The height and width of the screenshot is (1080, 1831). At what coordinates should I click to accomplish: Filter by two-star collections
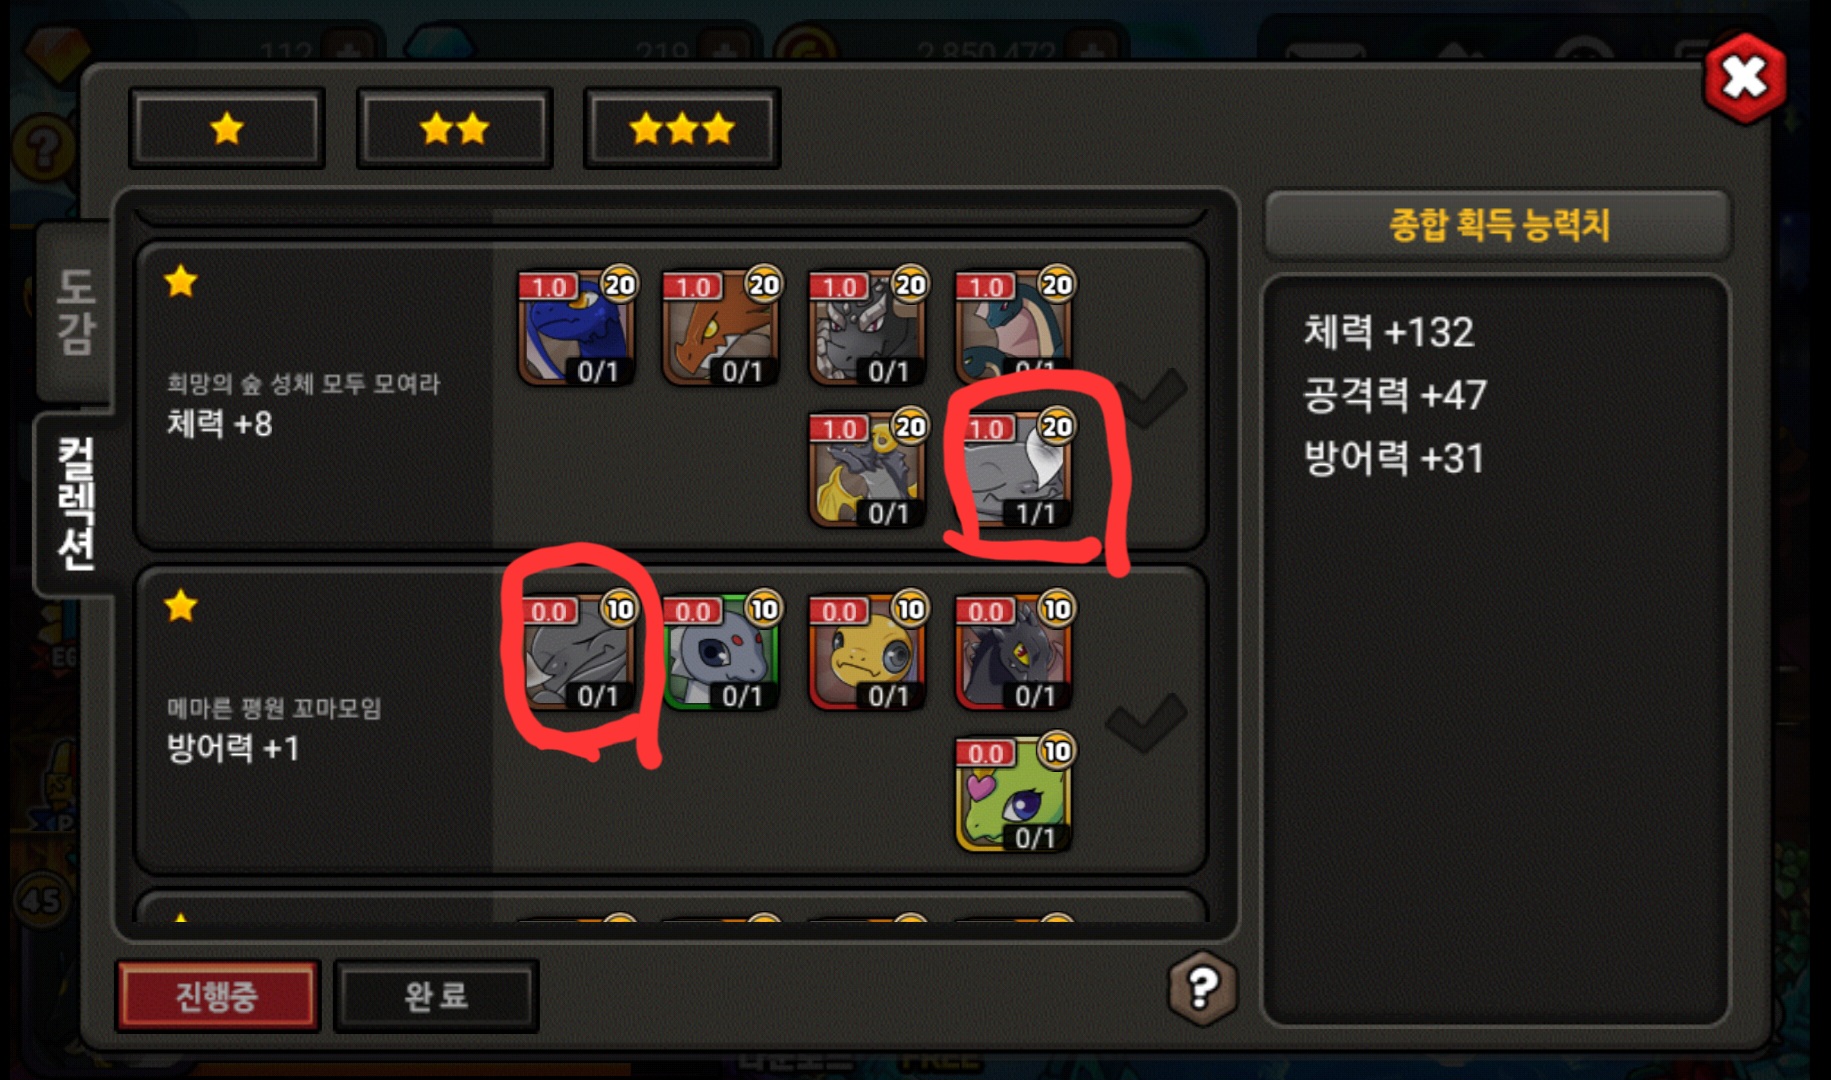[455, 128]
